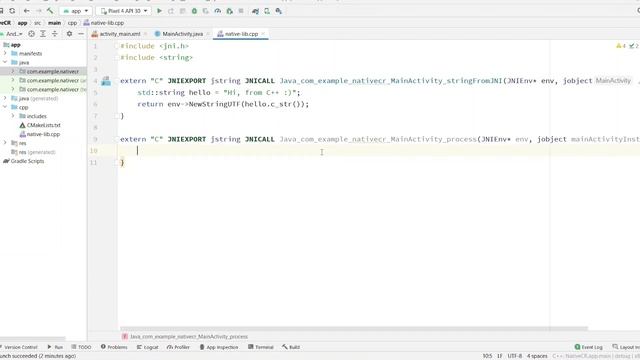Select res (generated) in the project tree
640x360 pixels.
pos(33,152)
